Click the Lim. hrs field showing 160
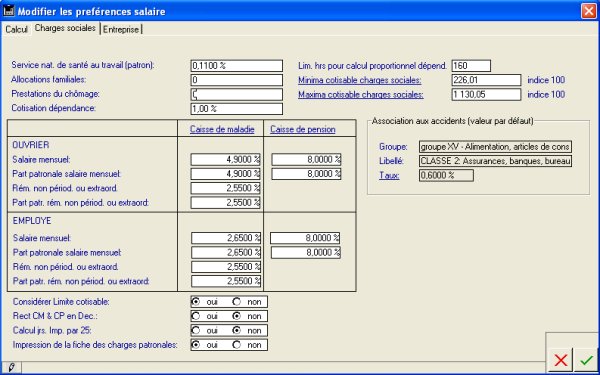This screenshot has height=375, width=600. 471,65
